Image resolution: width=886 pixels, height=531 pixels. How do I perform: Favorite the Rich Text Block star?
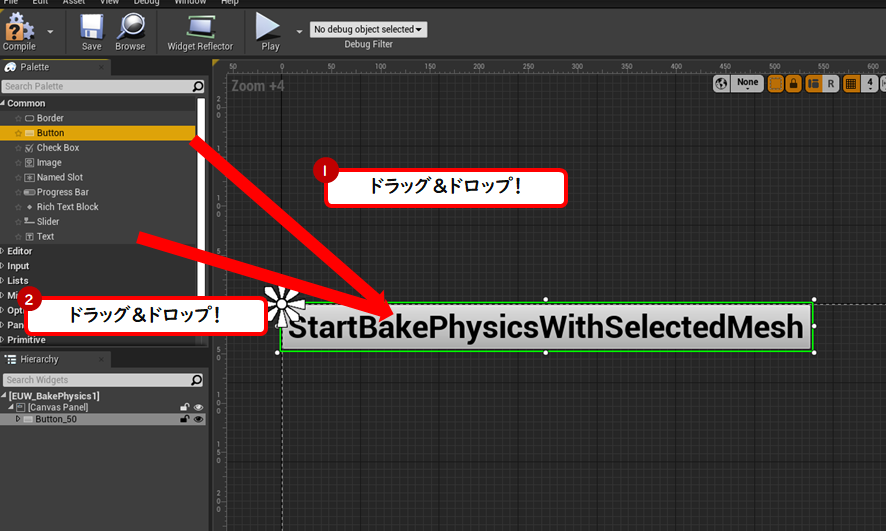tap(18, 207)
